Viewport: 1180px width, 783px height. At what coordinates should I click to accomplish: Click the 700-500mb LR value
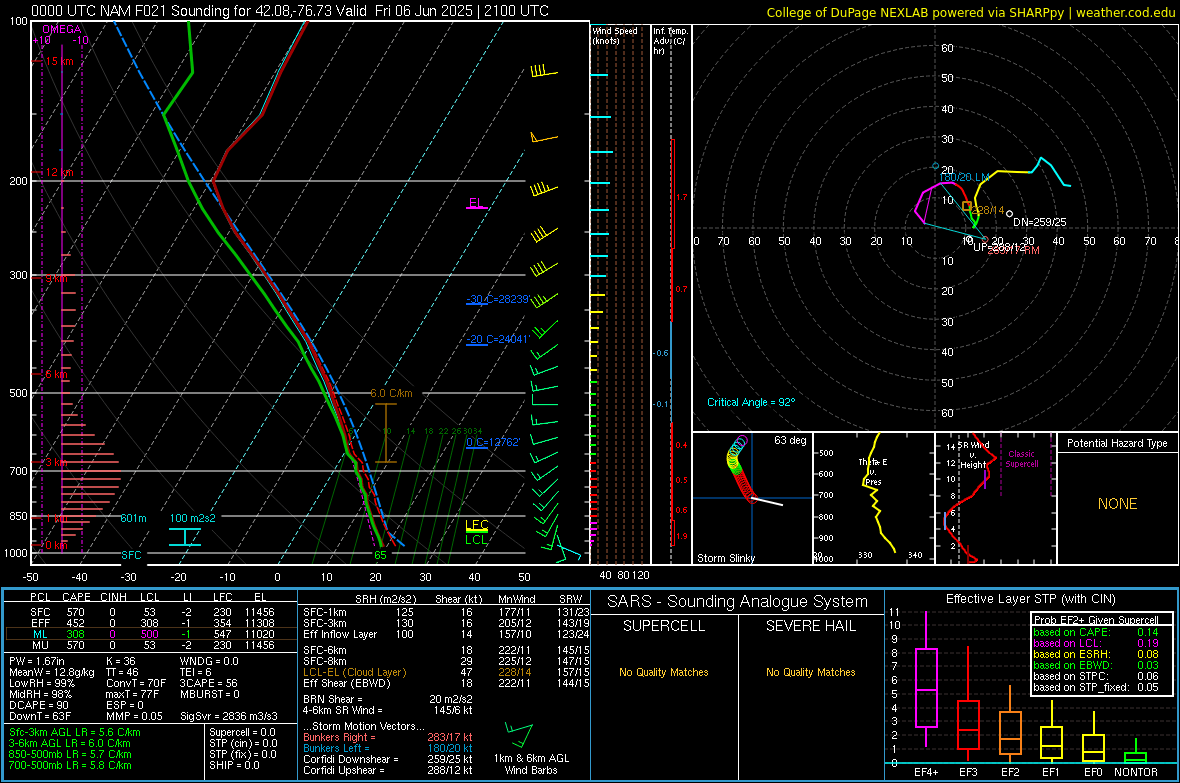coord(70,765)
